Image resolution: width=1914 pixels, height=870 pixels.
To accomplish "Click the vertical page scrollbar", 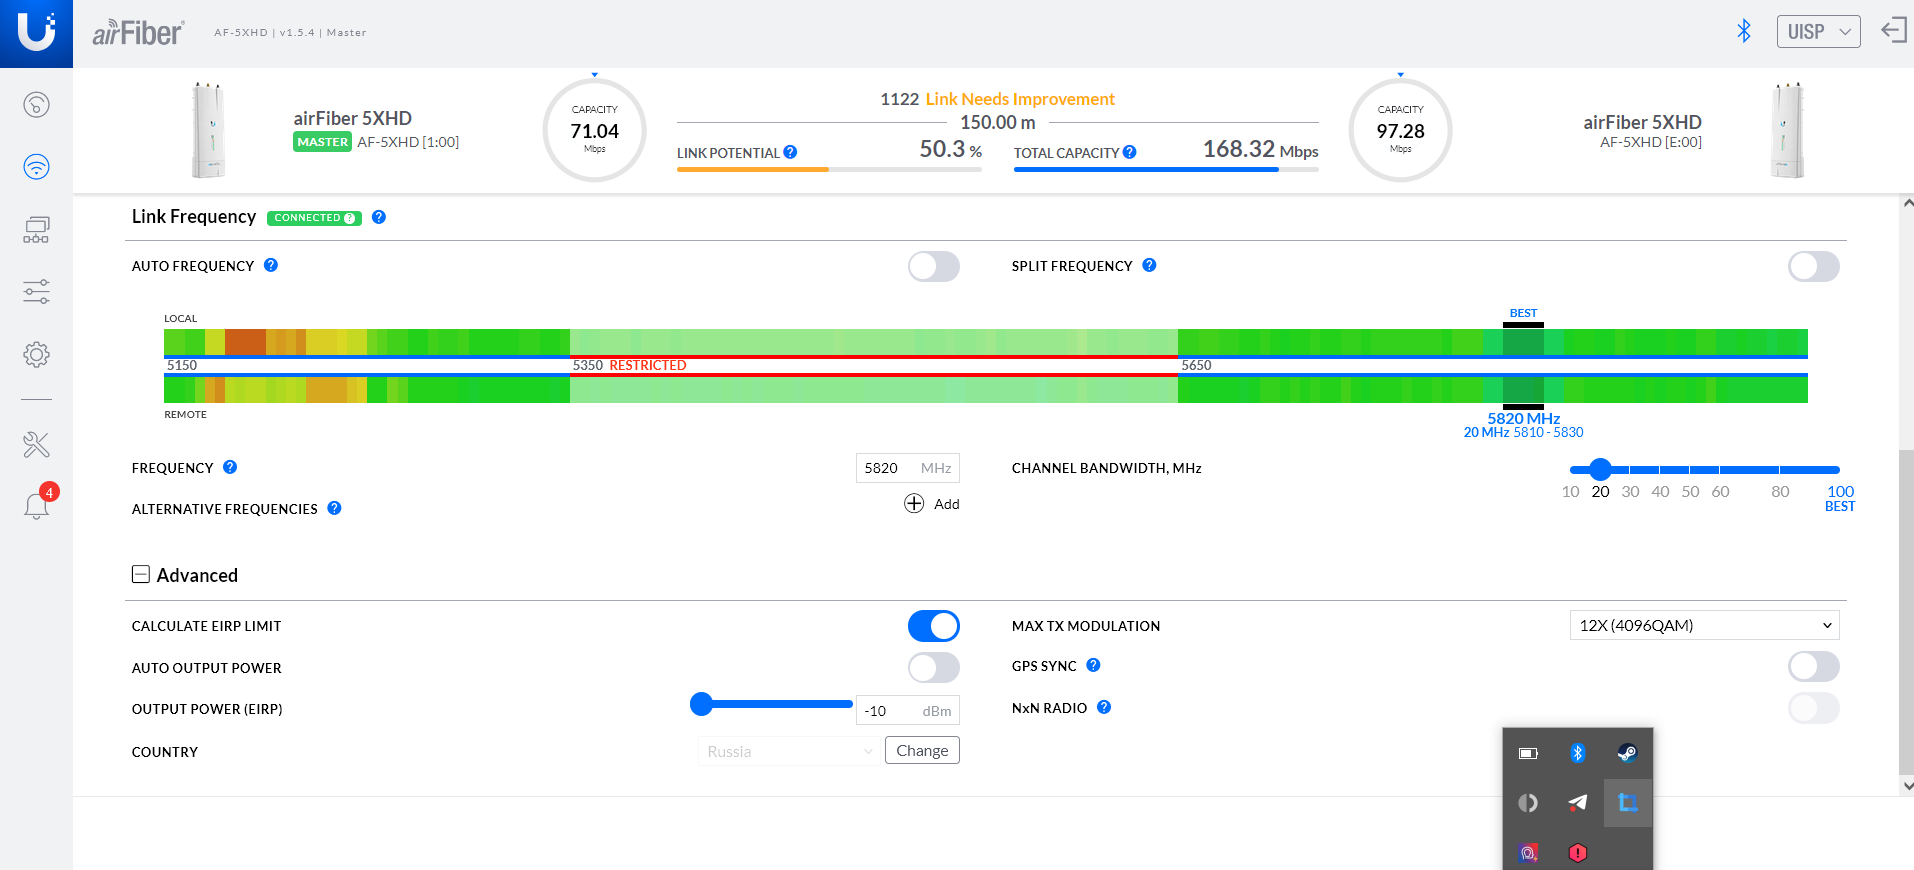I will click(x=1906, y=612).
